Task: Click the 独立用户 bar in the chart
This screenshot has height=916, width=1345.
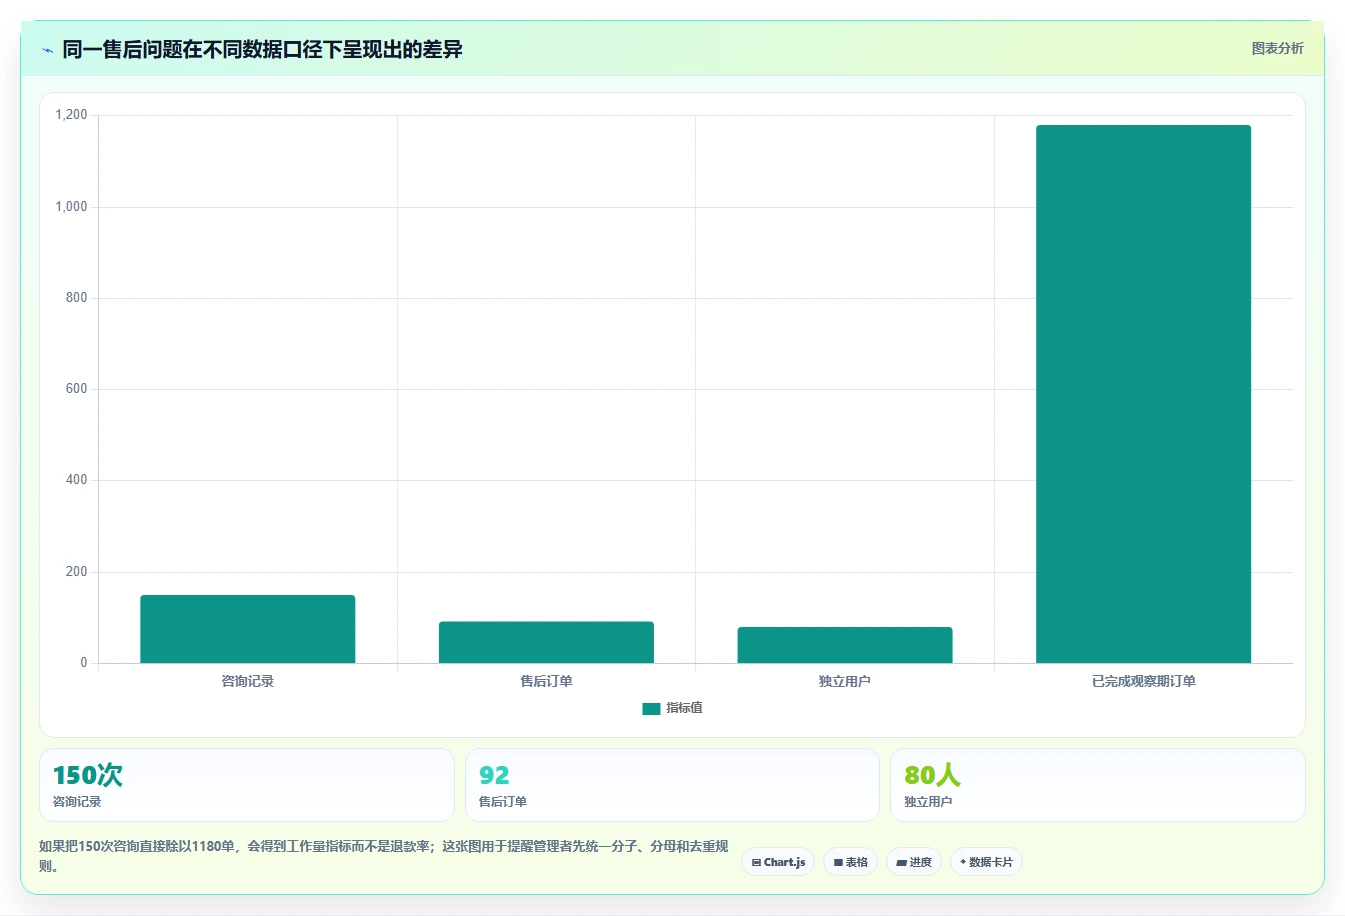Action: coord(845,645)
